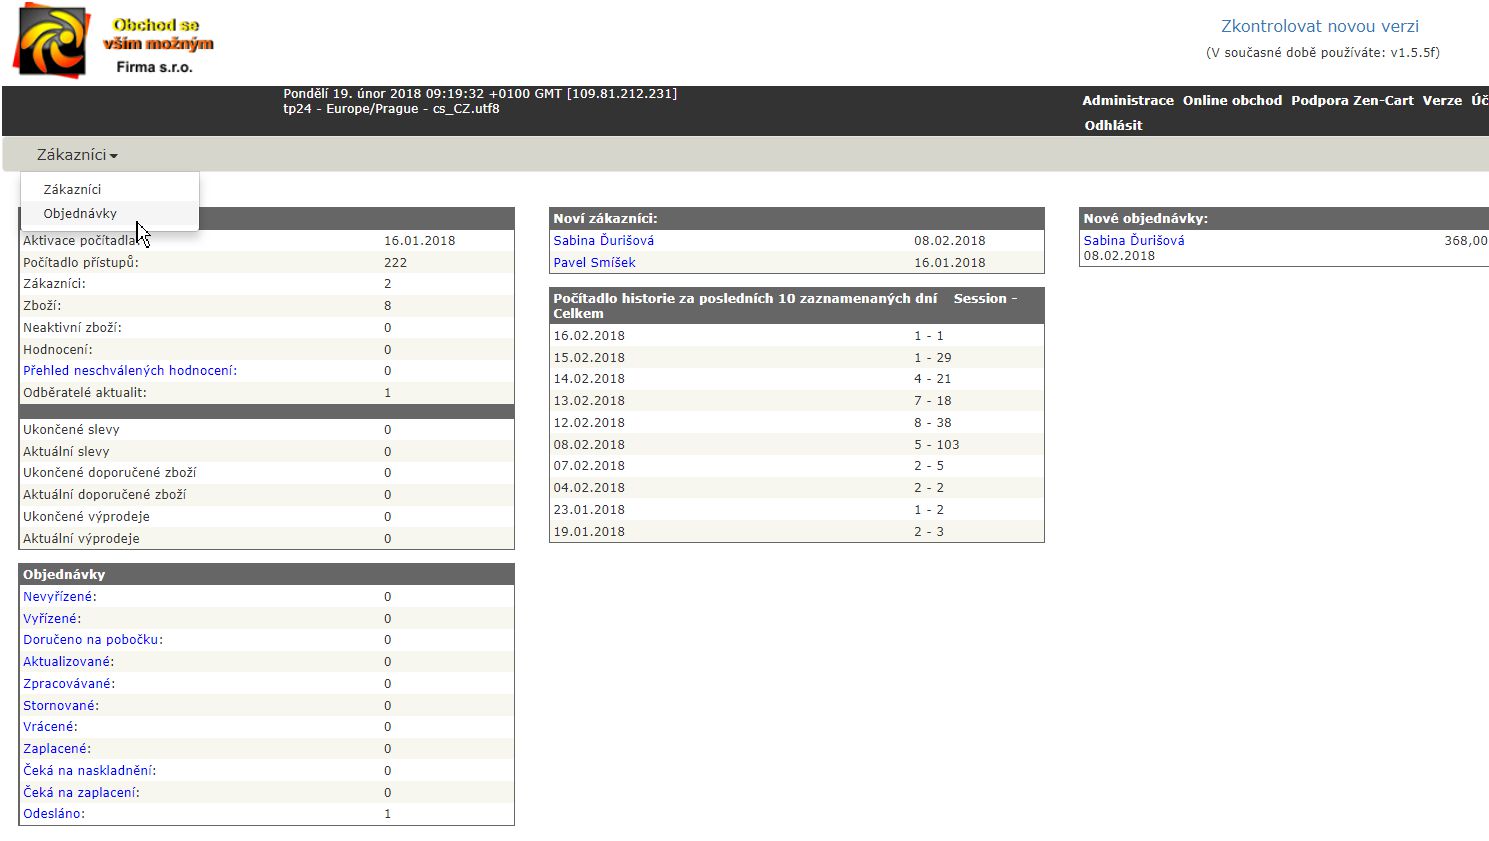This screenshot has width=1489, height=841.
Task: Choose Zákazníci entry in the dropdown list
Action: [x=72, y=189]
